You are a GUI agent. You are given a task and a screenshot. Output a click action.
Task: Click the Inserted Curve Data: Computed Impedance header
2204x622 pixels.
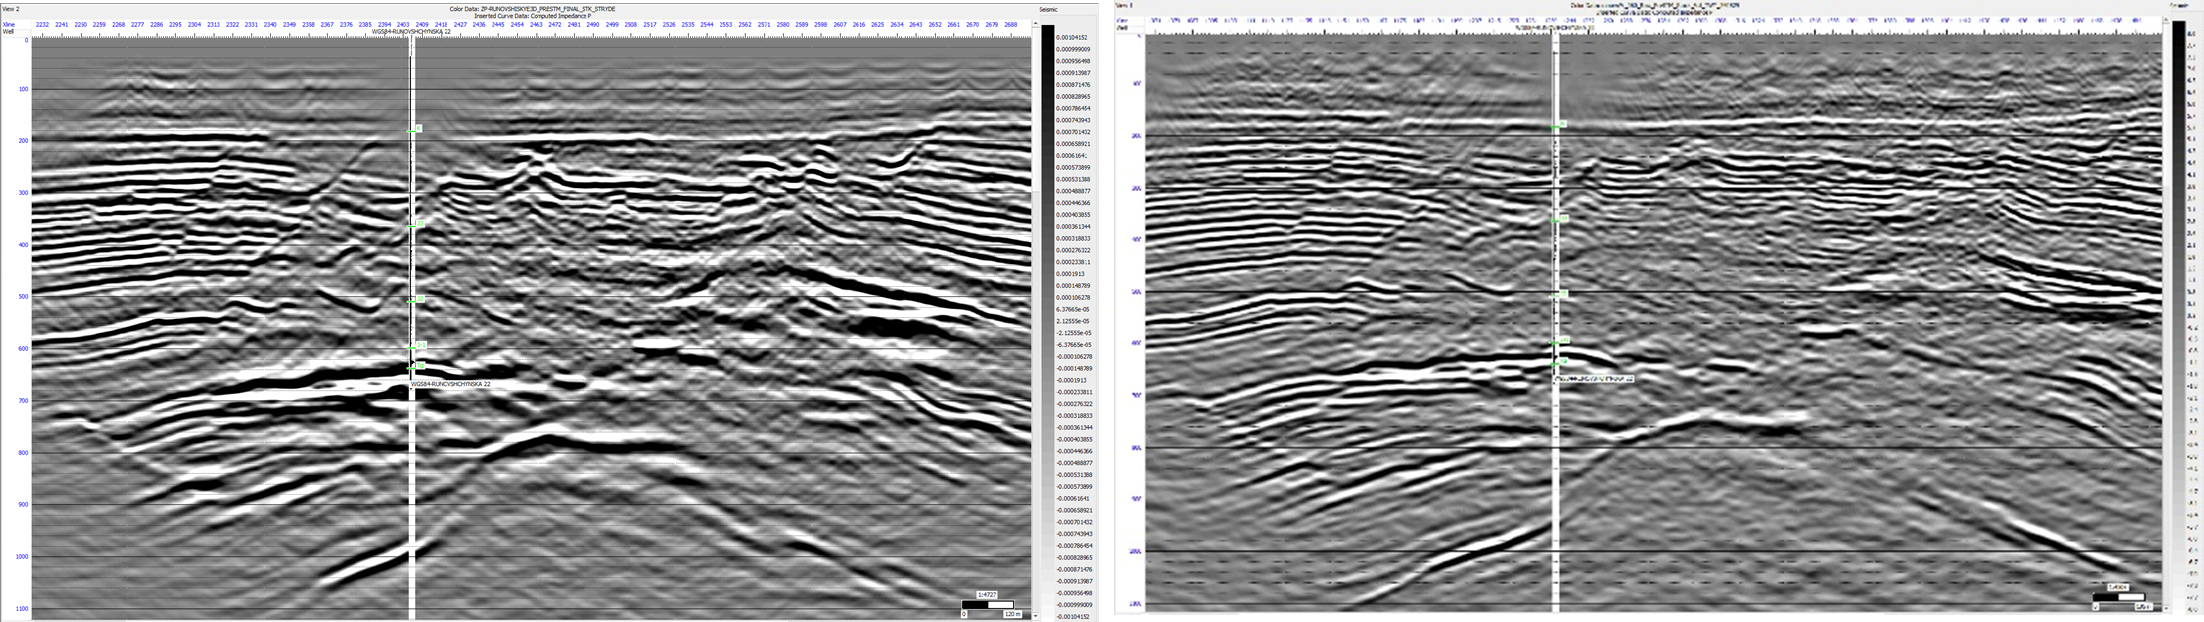532,16
